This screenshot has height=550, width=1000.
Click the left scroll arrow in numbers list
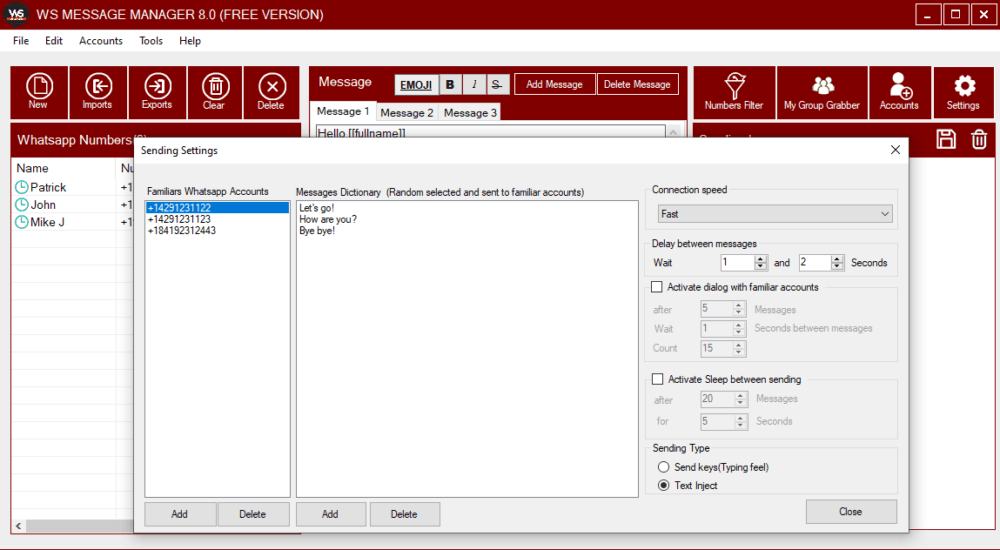click(x=18, y=526)
